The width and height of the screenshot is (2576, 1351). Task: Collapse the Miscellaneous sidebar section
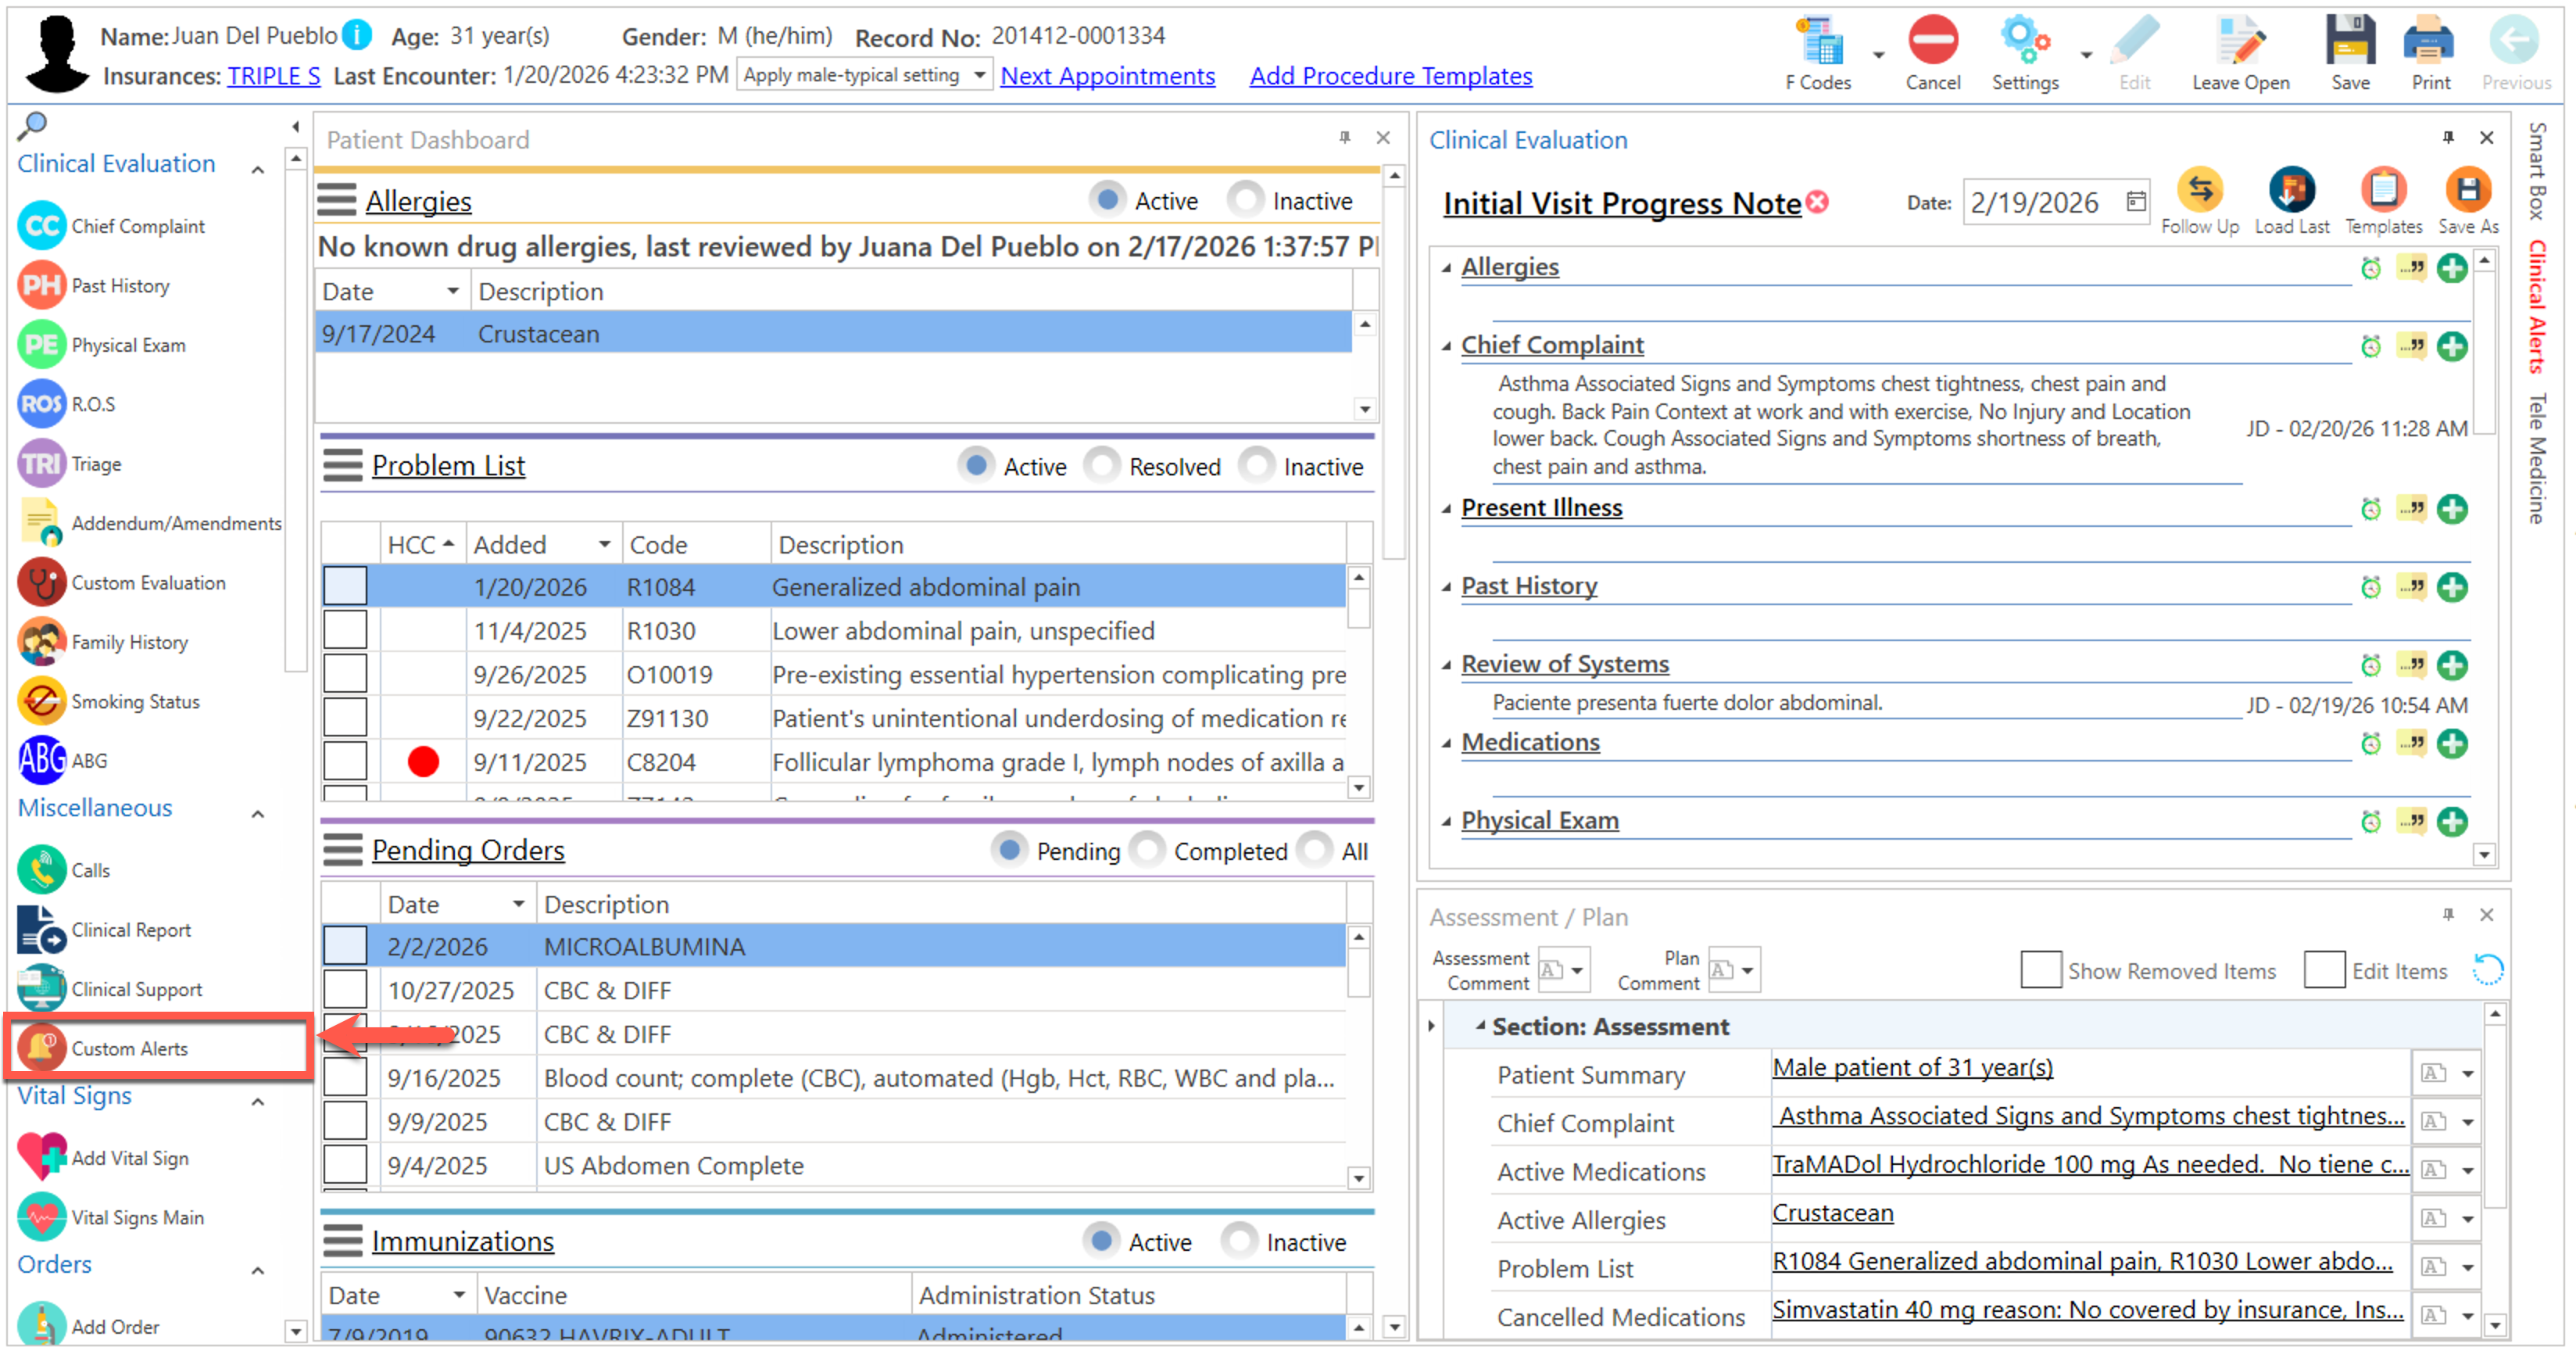point(258,813)
